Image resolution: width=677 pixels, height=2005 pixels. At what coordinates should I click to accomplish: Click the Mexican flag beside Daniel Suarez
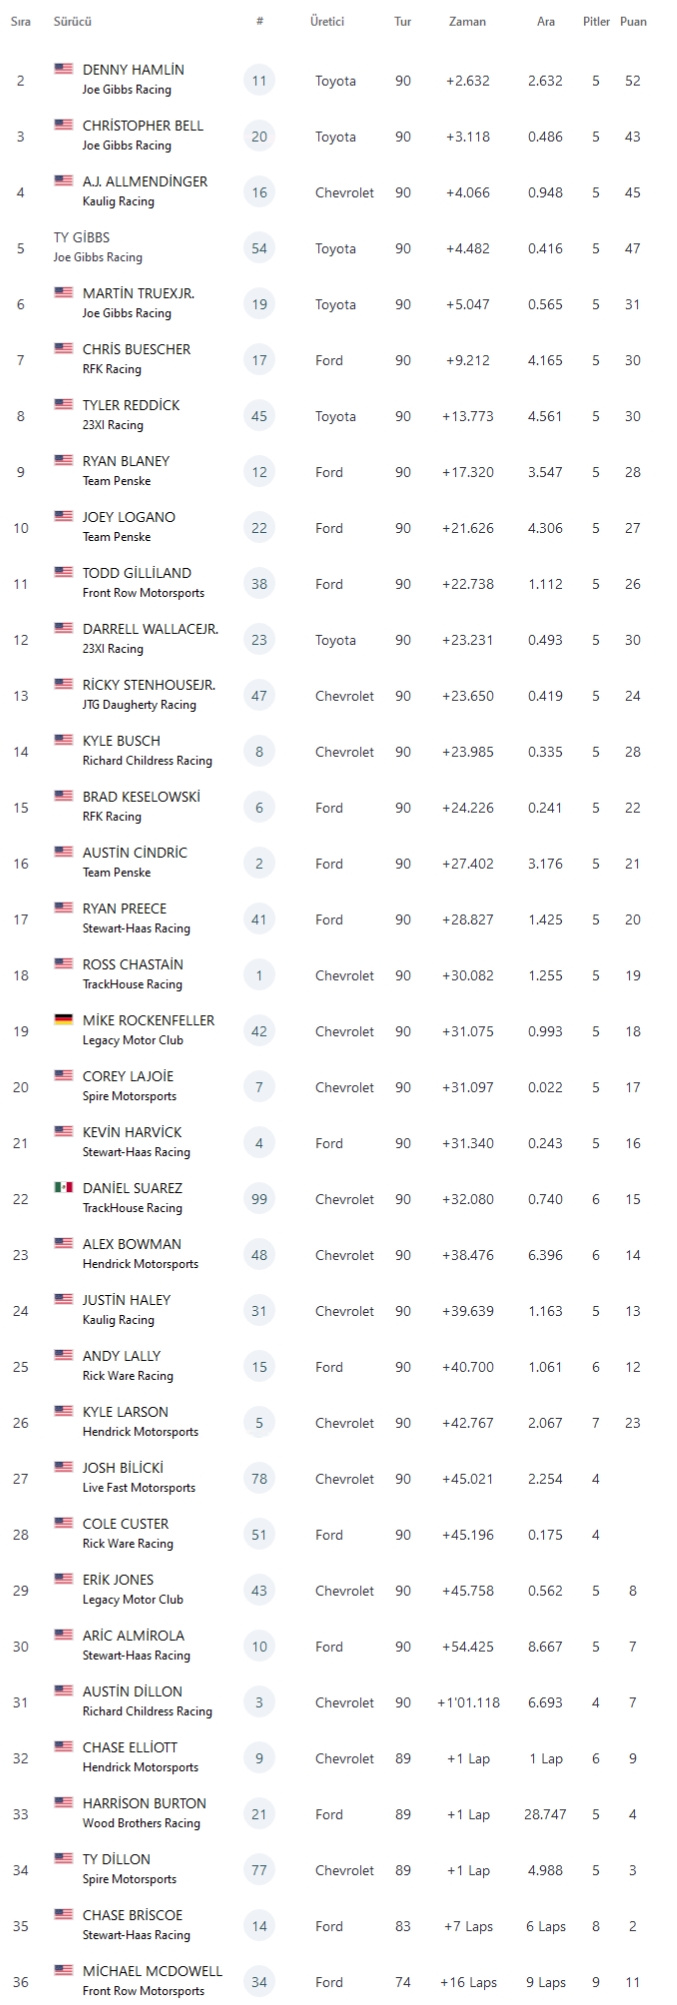64,1188
